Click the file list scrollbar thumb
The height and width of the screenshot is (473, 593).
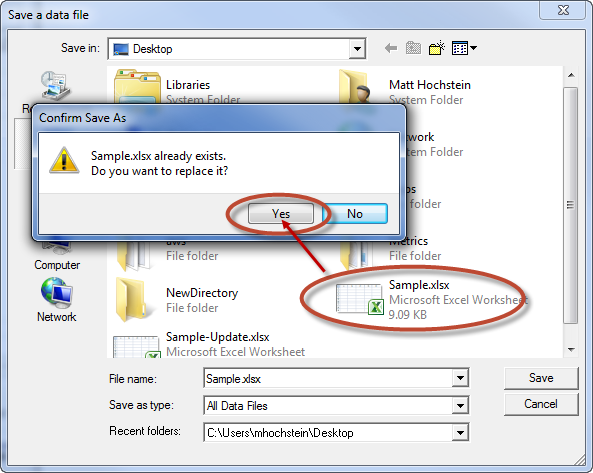pos(571,205)
